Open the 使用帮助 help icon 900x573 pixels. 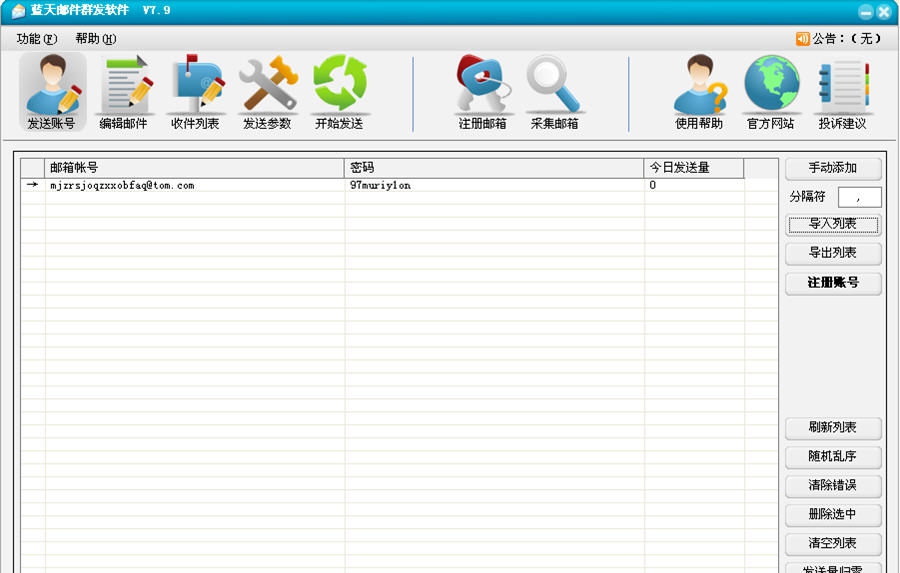[699, 92]
